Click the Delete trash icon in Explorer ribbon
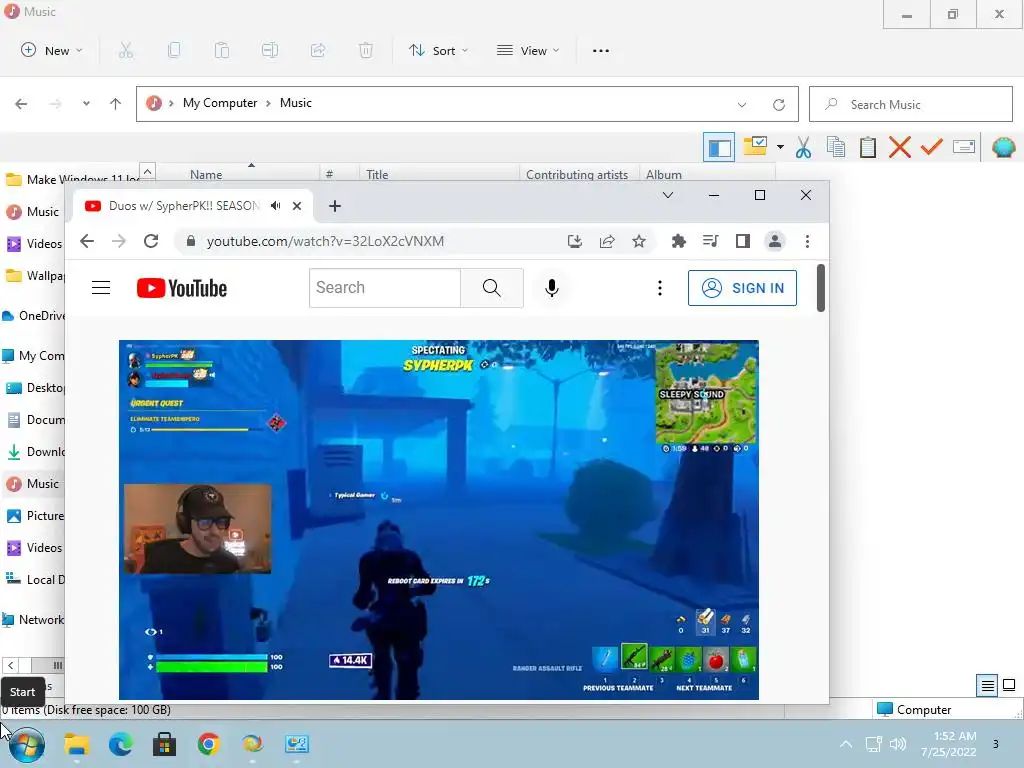The image size is (1024, 768). pyautogui.click(x=366, y=50)
